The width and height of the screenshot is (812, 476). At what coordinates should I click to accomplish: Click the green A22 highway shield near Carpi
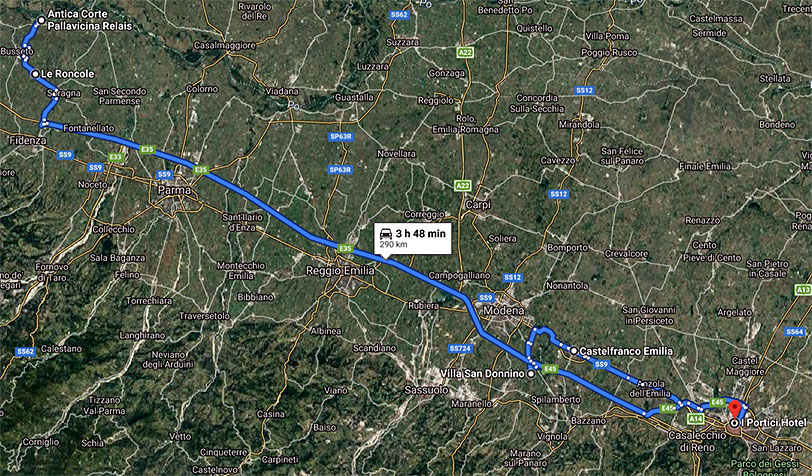tap(462, 185)
